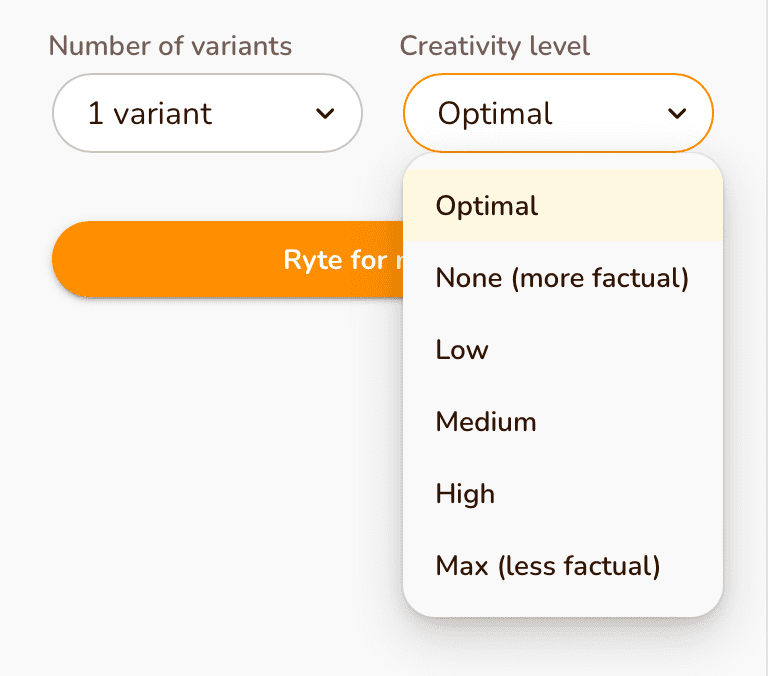Click the chevron in the variants dropdown

(x=325, y=114)
